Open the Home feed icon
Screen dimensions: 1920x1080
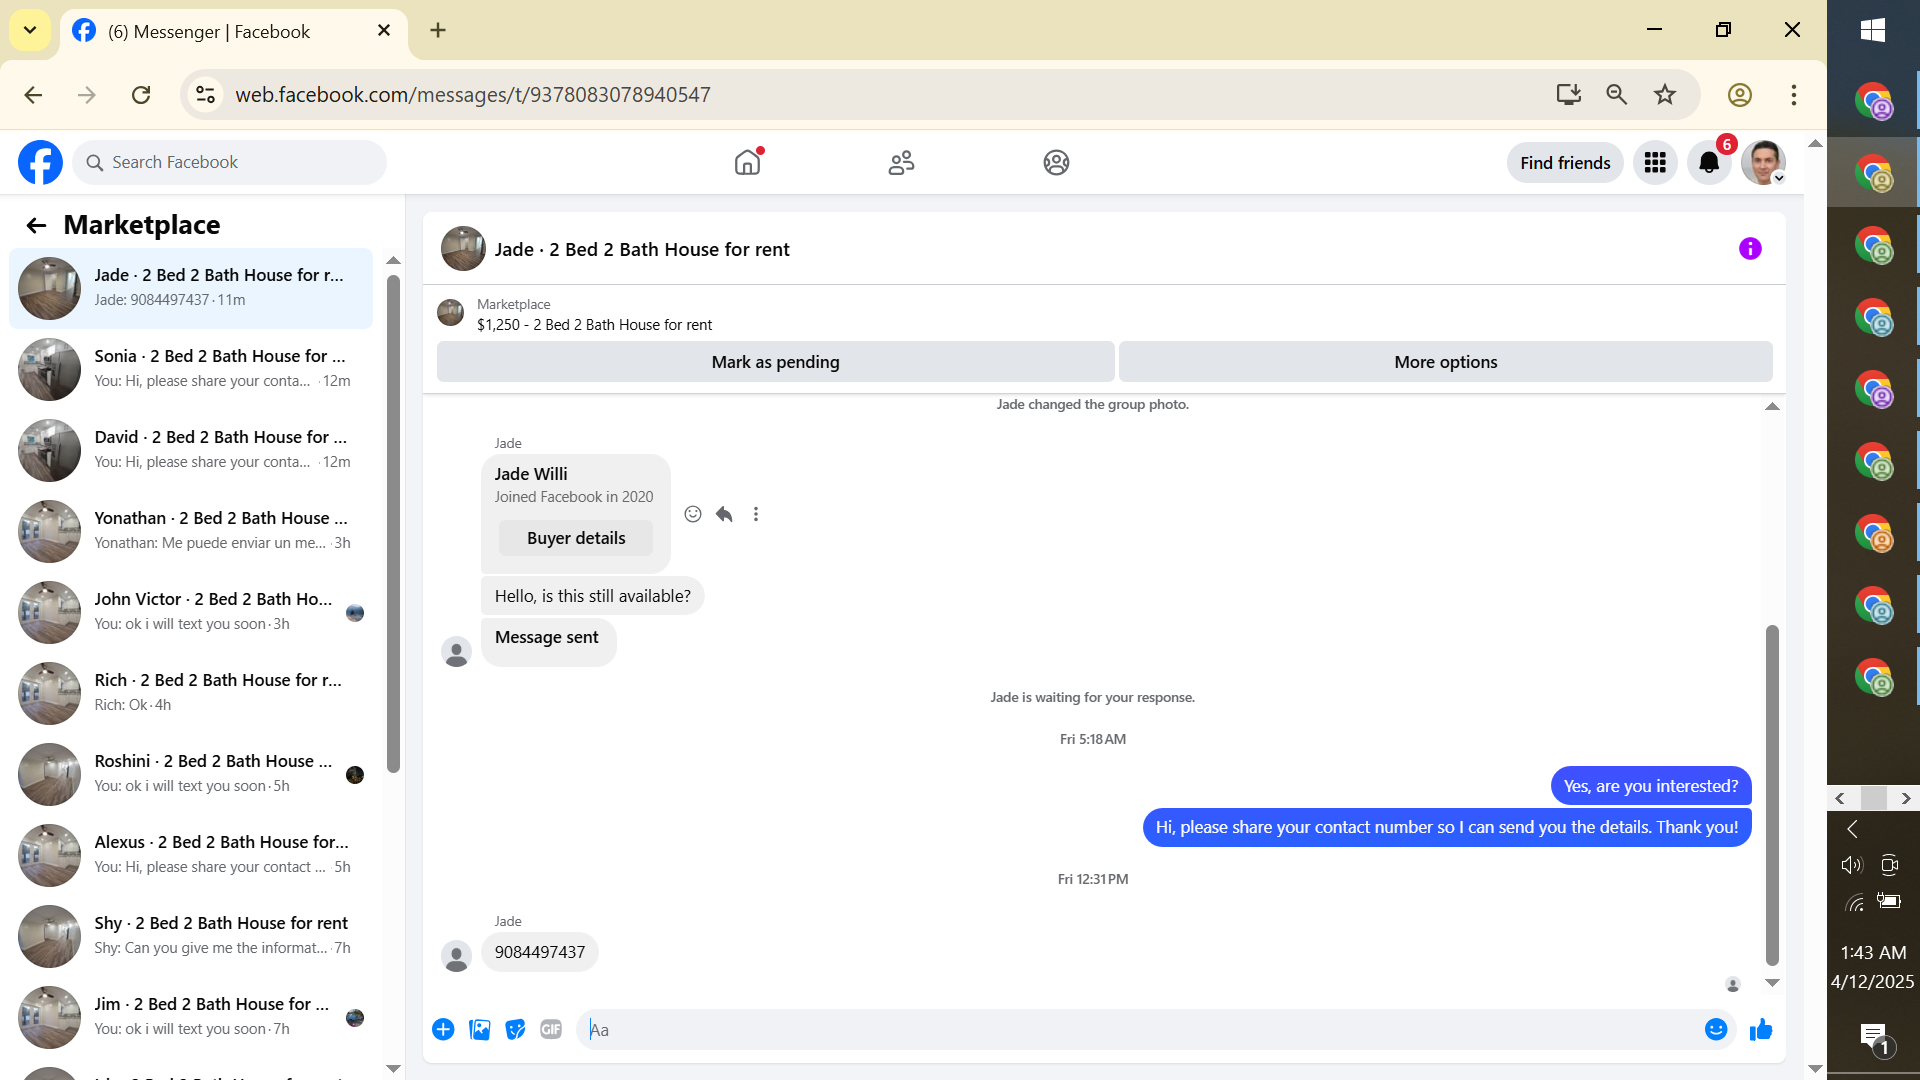click(x=747, y=162)
